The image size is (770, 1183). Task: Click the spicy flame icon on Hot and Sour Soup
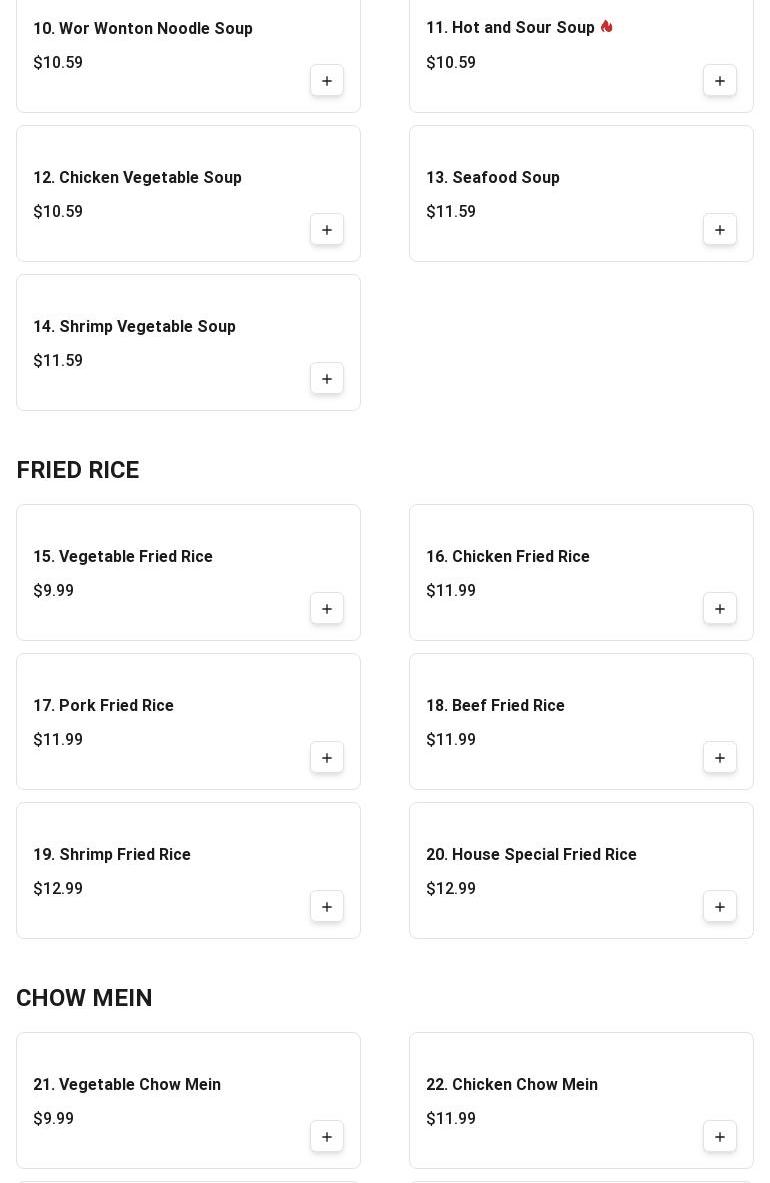pyautogui.click(x=606, y=27)
